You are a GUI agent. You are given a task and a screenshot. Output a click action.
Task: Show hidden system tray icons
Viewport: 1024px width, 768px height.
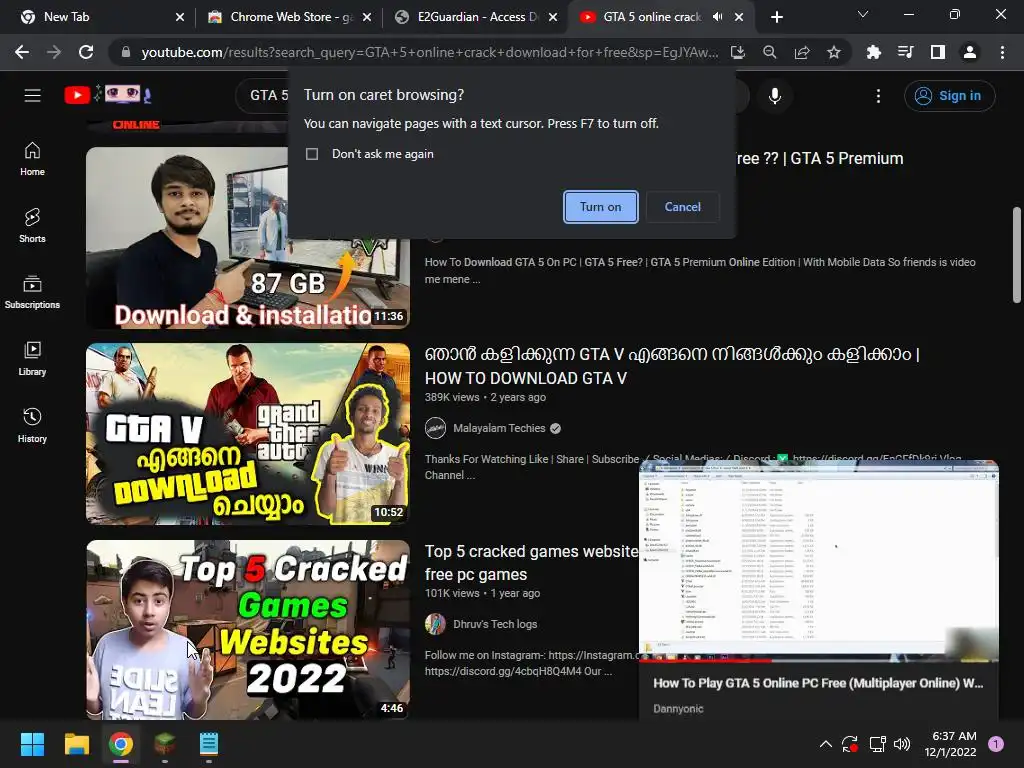pyautogui.click(x=825, y=744)
